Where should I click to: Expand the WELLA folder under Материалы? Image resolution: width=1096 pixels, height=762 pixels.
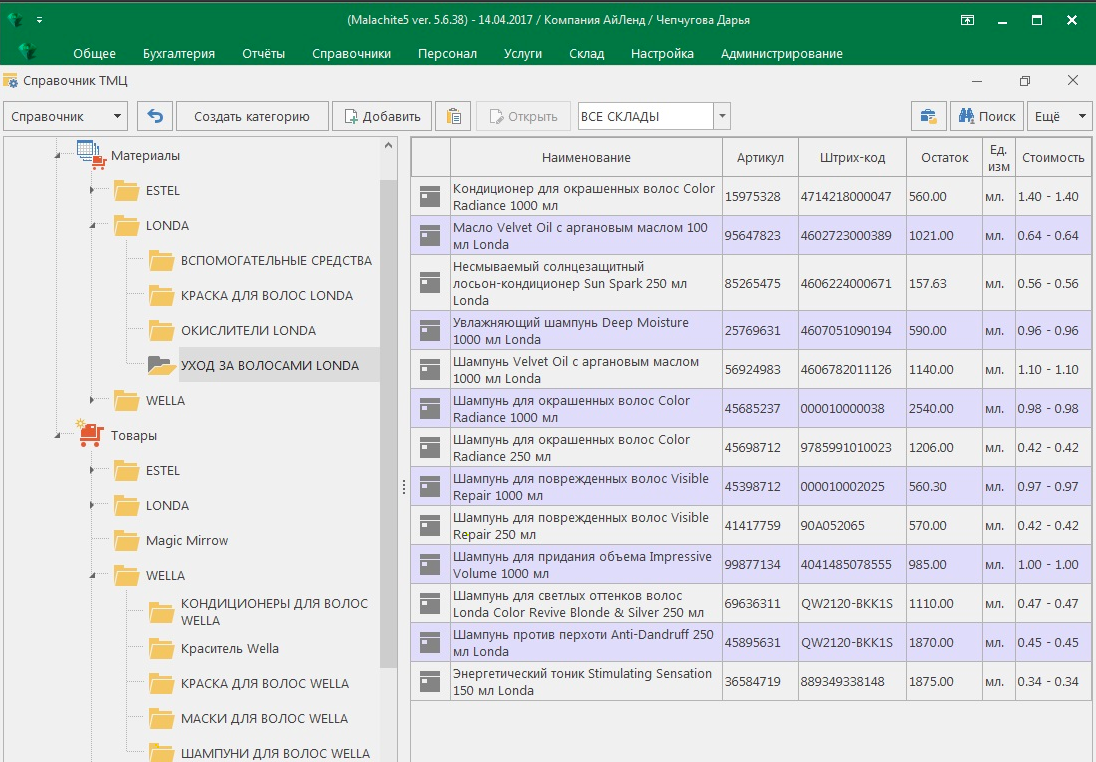pyautogui.click(x=92, y=400)
